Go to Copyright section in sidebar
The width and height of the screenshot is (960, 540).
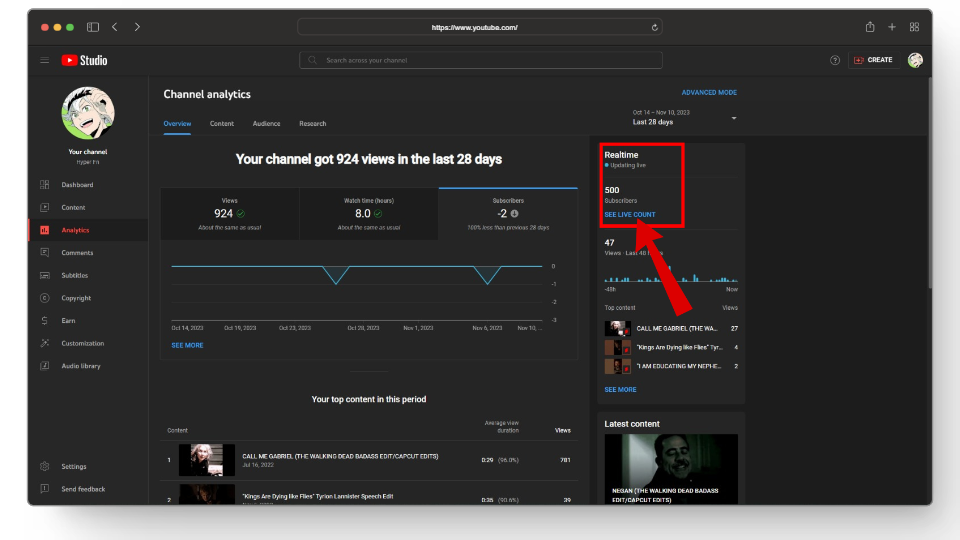76,298
